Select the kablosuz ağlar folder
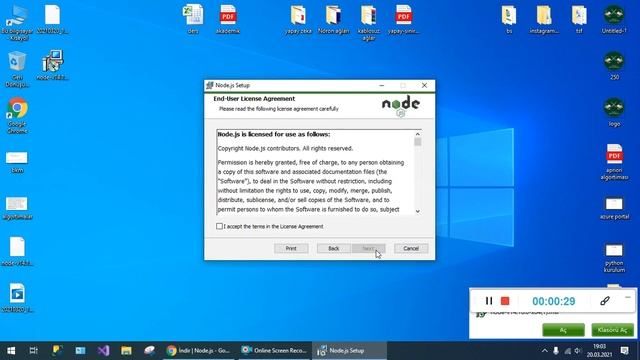Screen dimensions: 640x360 click(x=369, y=23)
